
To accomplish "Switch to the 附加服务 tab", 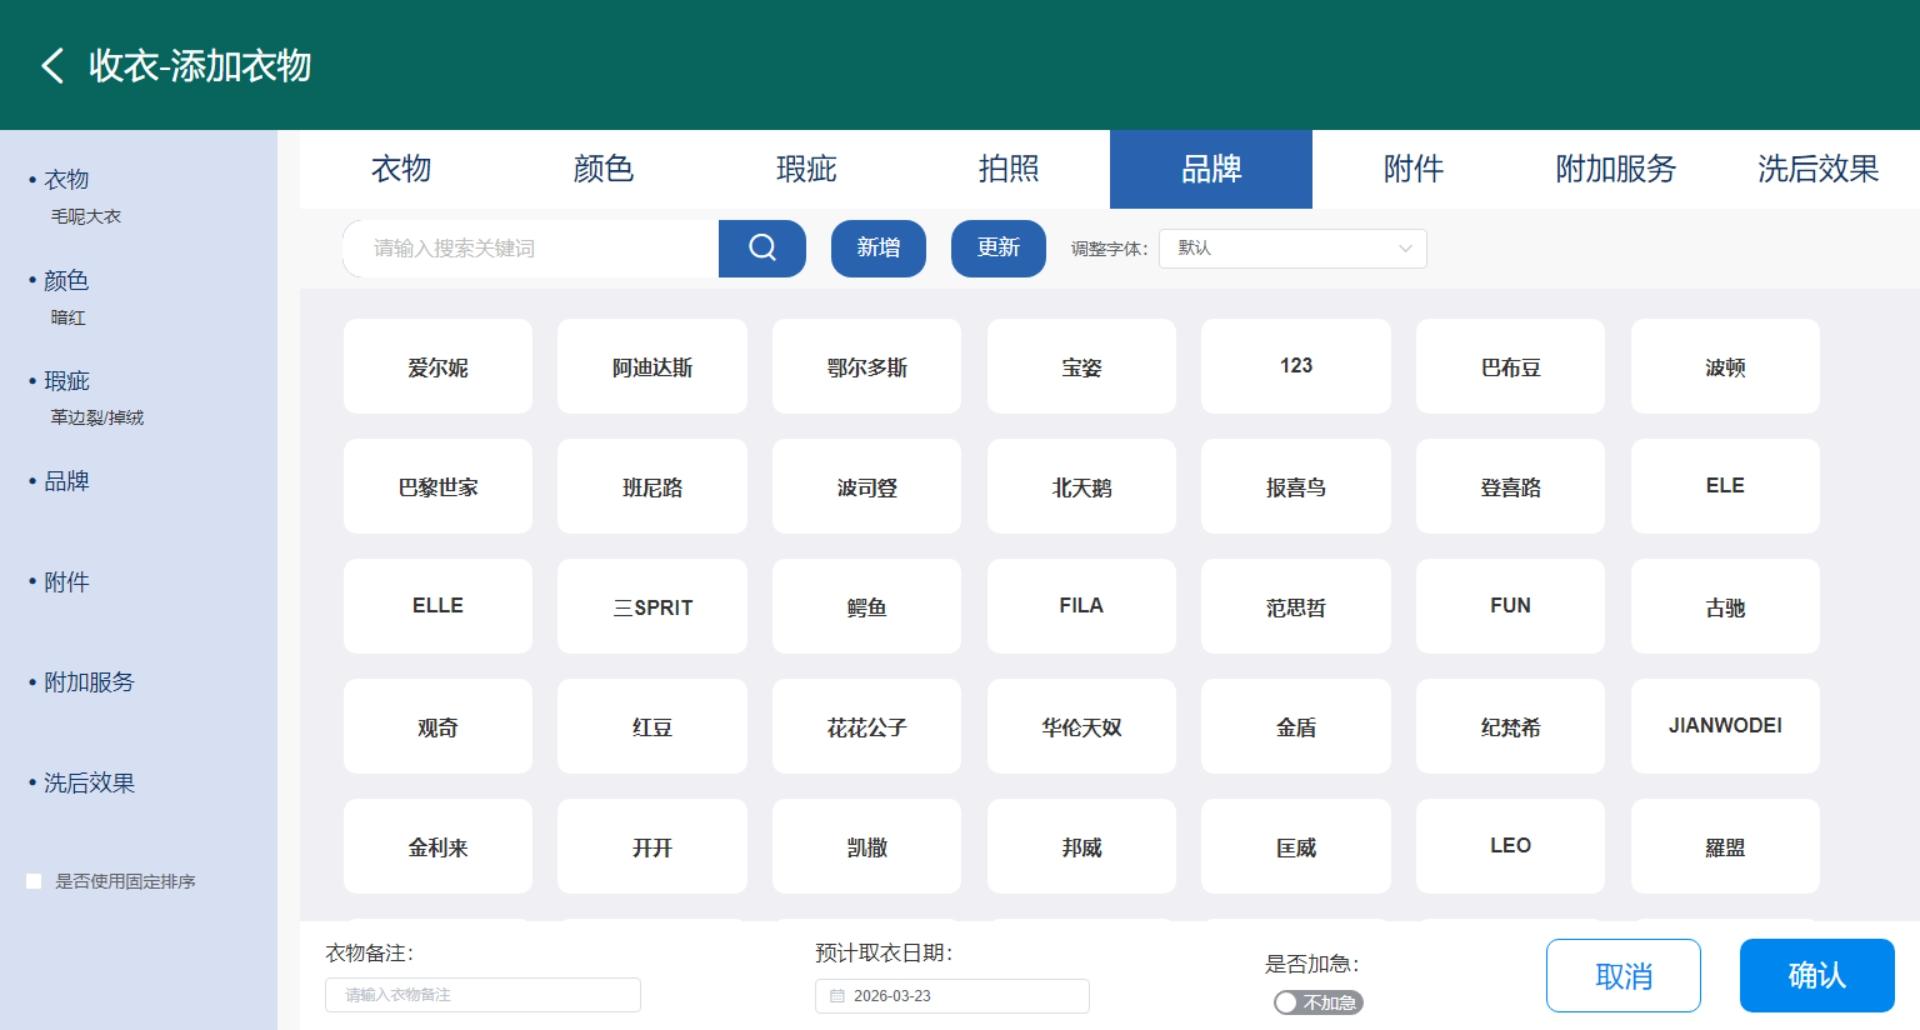I will click(1615, 169).
